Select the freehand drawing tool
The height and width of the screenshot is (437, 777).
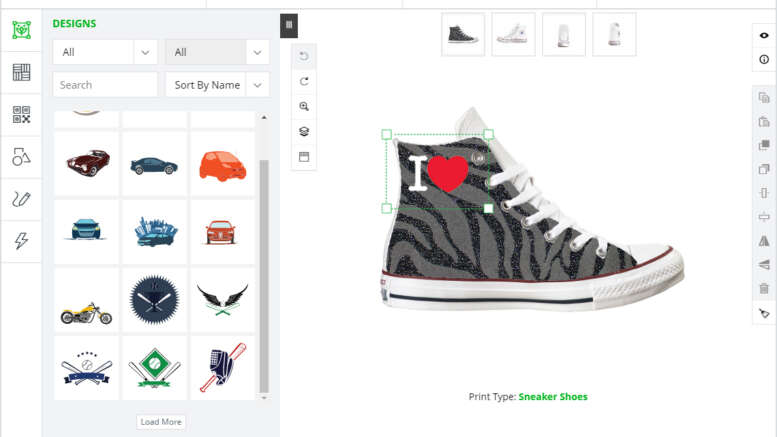coord(21,199)
